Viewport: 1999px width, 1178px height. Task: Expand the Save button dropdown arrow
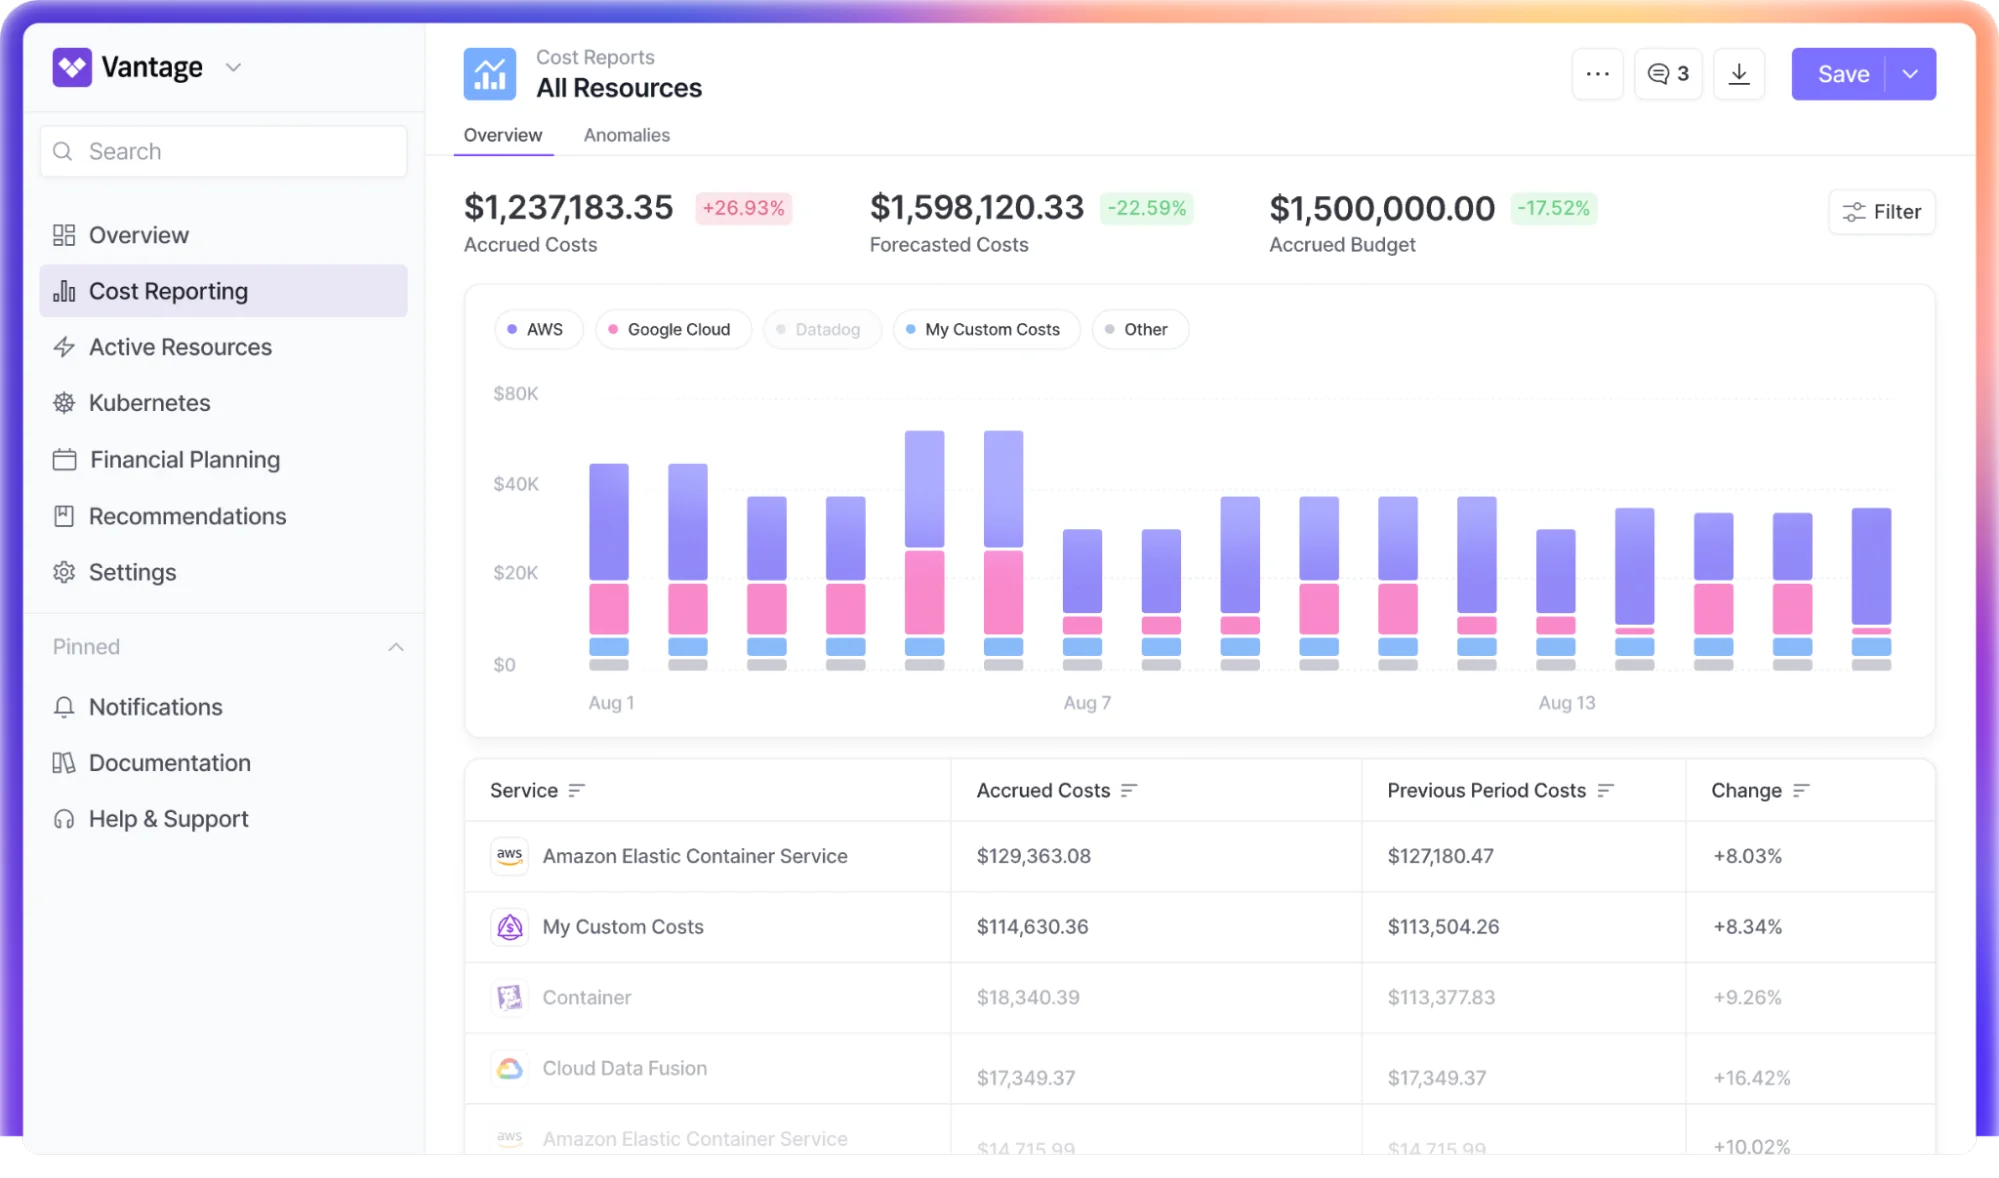coord(1910,74)
